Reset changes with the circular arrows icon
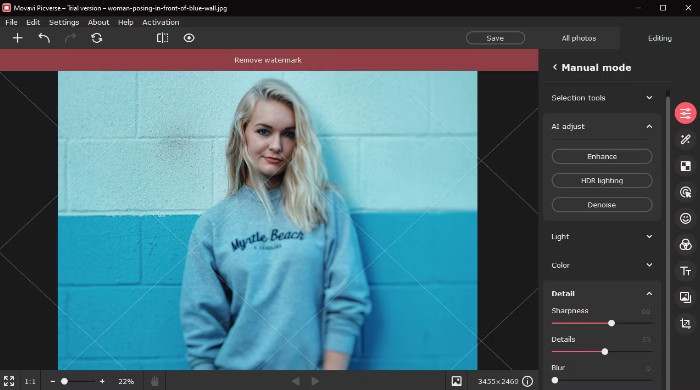The image size is (700, 390). coord(96,38)
